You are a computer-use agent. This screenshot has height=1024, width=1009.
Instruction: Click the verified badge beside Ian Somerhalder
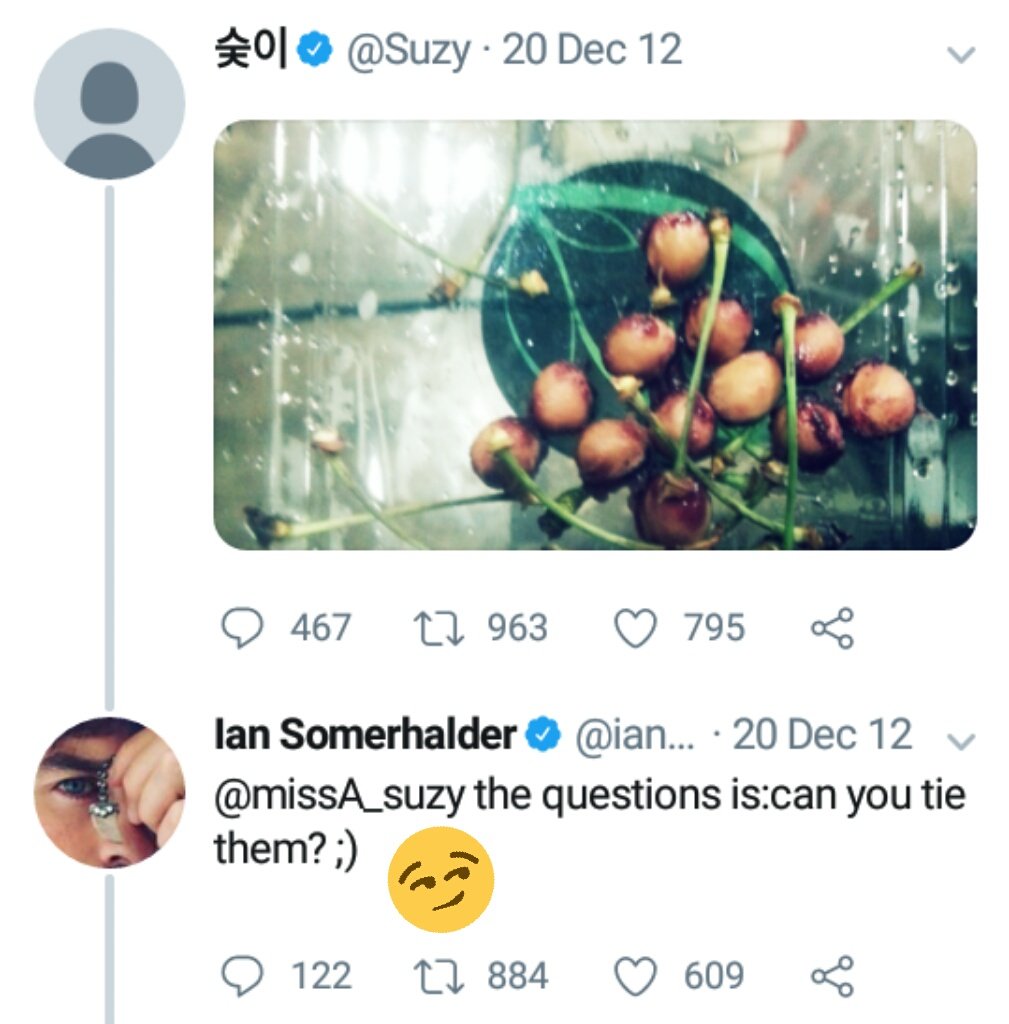tap(543, 736)
